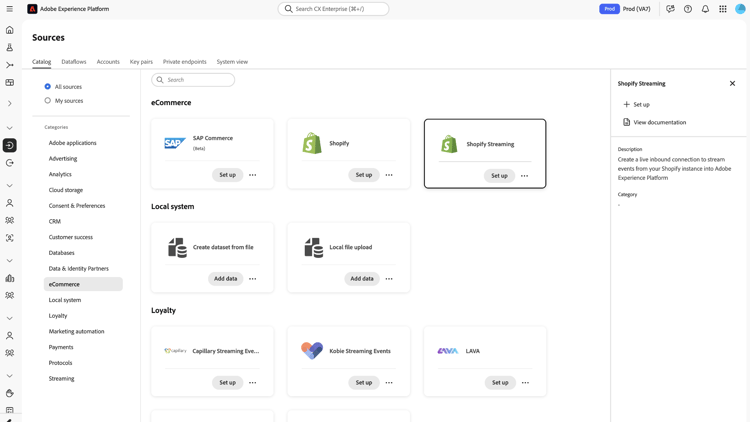Open more options for Shopify card
The image size is (750, 422).
click(389, 175)
